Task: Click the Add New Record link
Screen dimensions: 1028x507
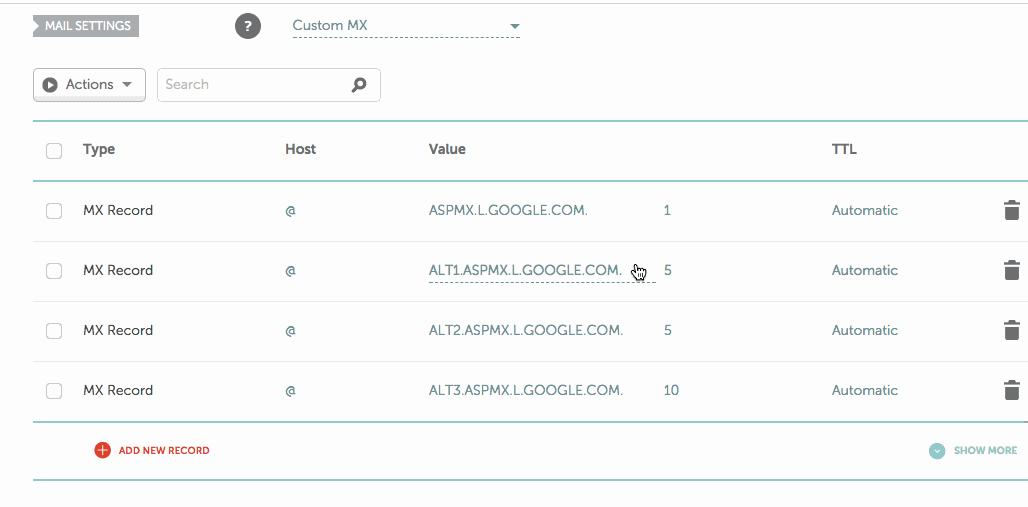Action: coord(164,450)
